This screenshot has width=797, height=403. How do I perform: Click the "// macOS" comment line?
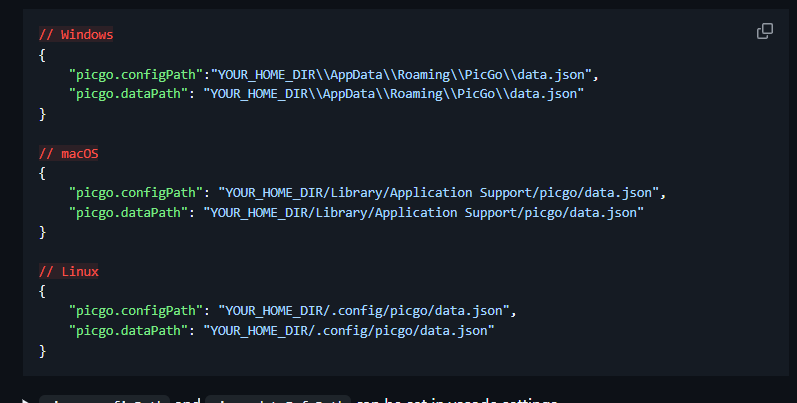[x=69, y=153]
